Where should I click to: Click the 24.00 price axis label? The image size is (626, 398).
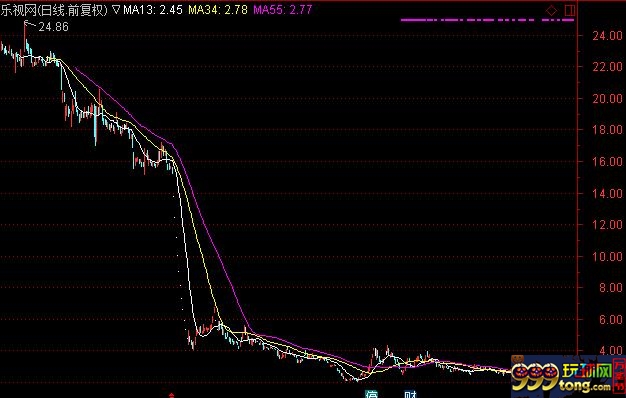click(x=607, y=36)
